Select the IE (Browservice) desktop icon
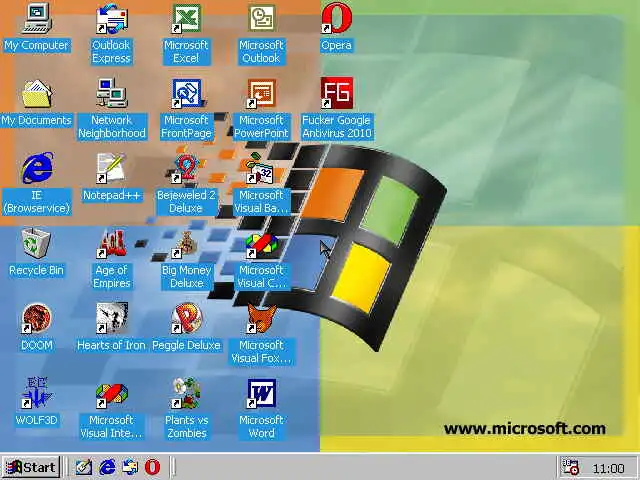 coord(37,168)
